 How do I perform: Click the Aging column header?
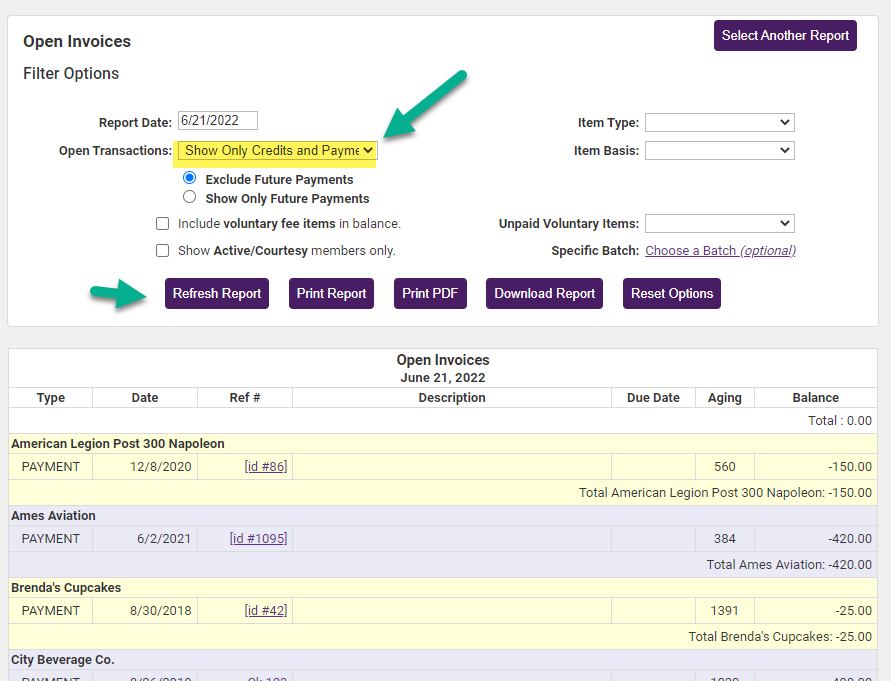724,397
